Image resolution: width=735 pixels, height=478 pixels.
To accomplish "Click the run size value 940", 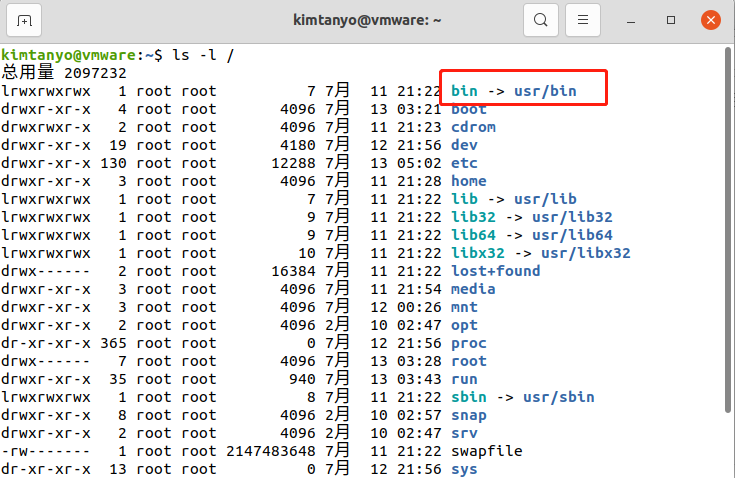I will pyautogui.click(x=302, y=379).
